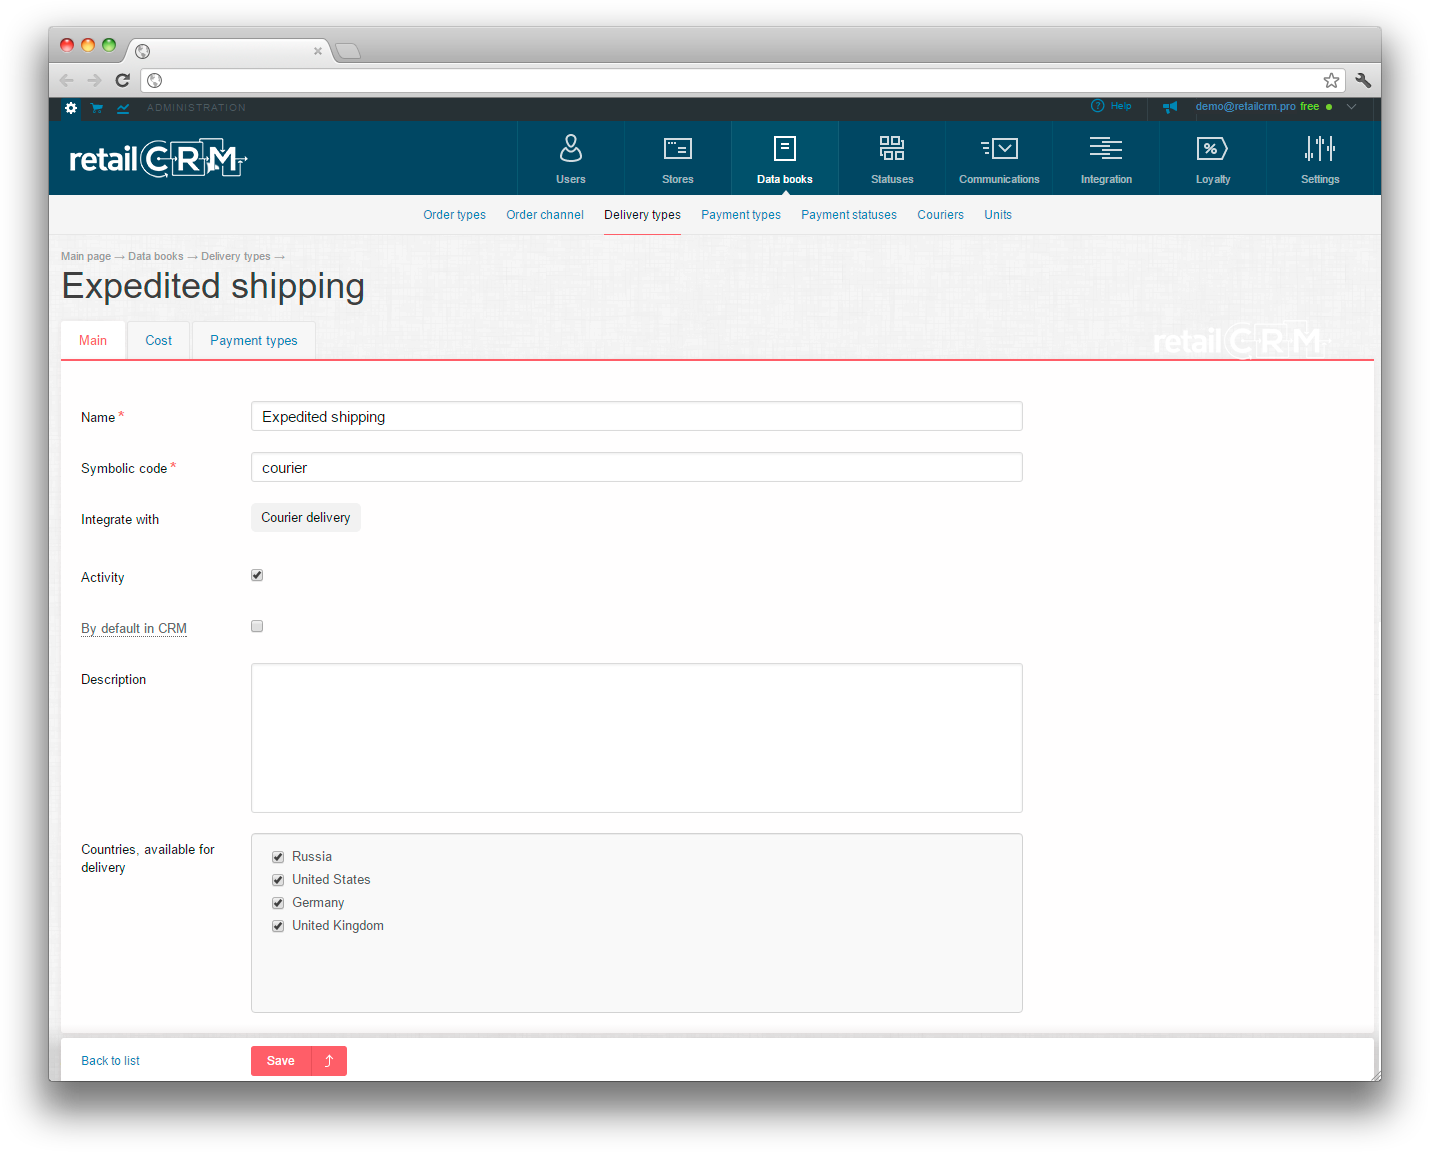
Task: Click the analytics chart icon in top bar
Action: pyautogui.click(x=123, y=108)
